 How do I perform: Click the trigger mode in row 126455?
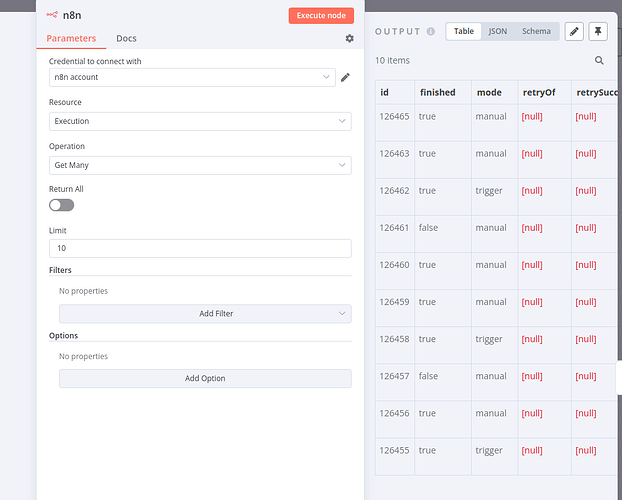pos(489,451)
